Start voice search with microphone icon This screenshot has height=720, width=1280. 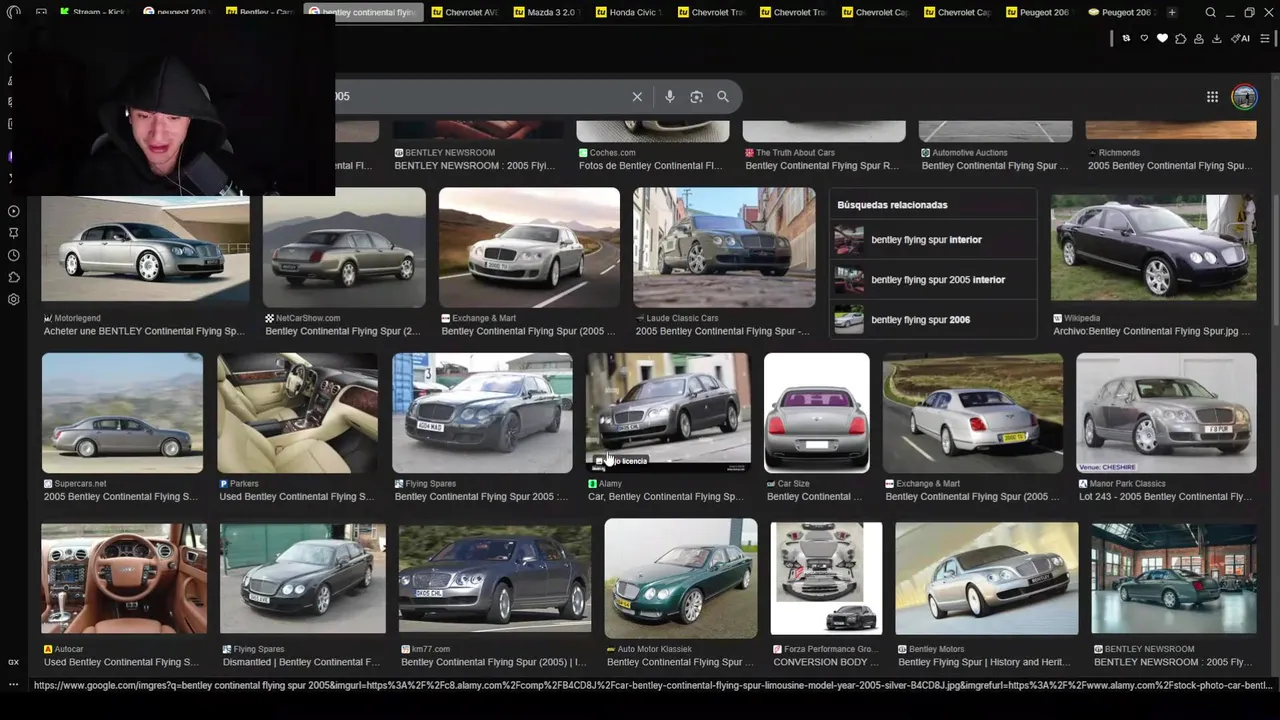[x=670, y=96]
